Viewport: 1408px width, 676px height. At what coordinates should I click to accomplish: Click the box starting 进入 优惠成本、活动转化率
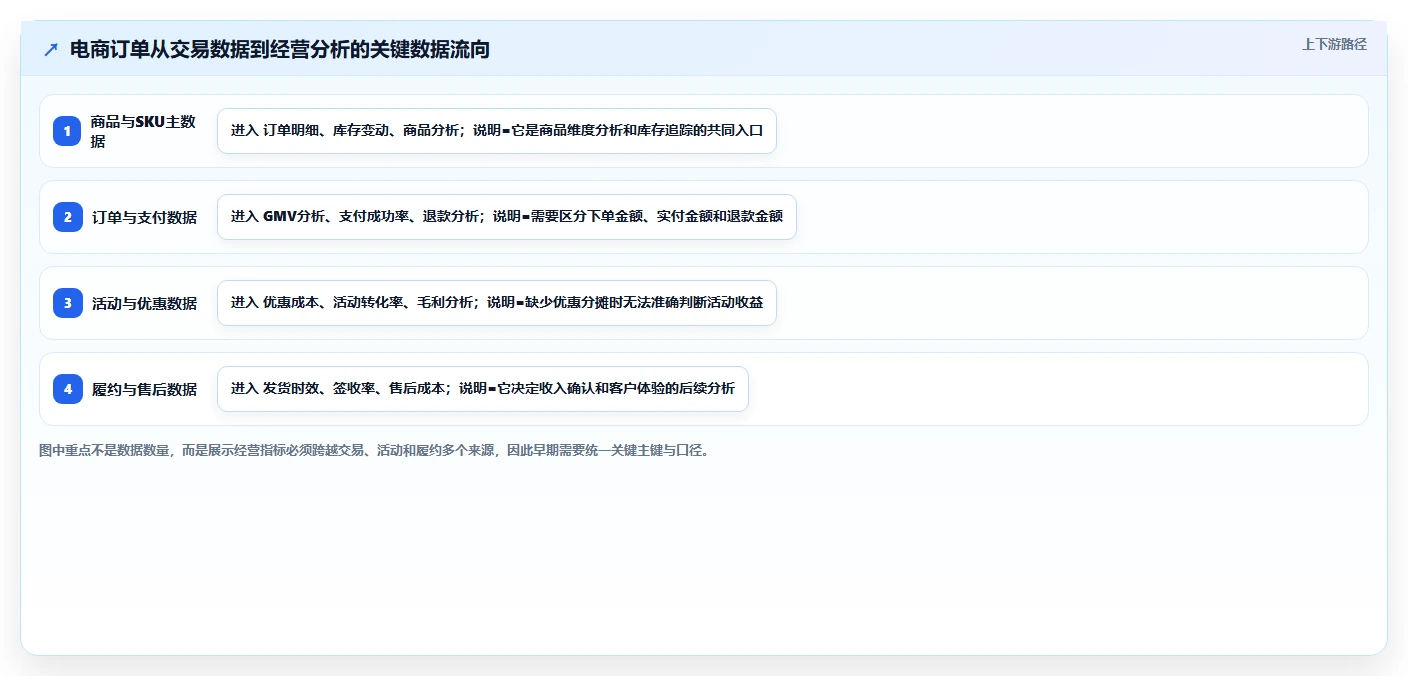coord(497,303)
